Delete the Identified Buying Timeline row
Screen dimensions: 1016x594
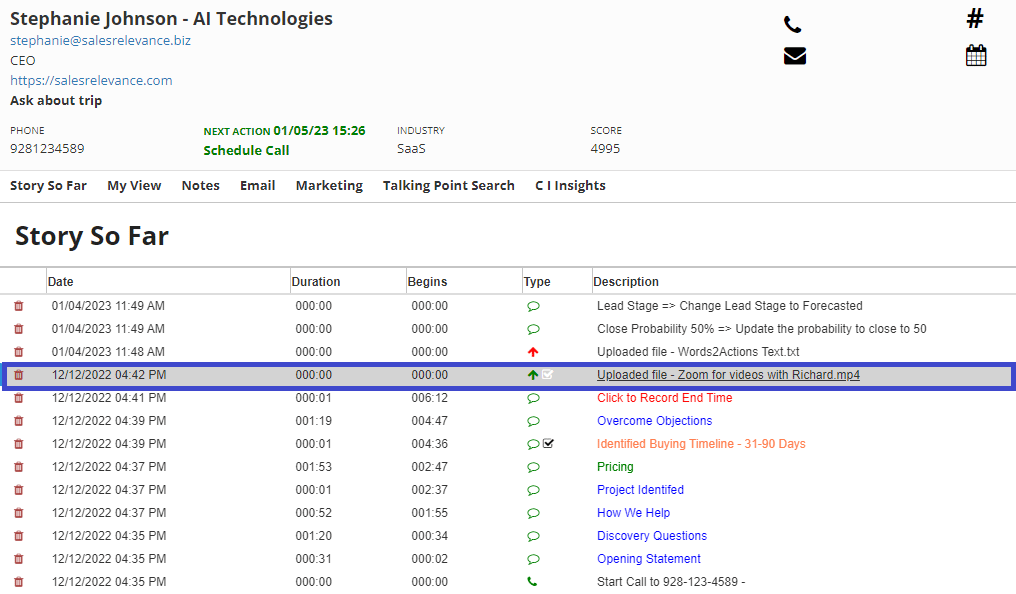pos(19,444)
